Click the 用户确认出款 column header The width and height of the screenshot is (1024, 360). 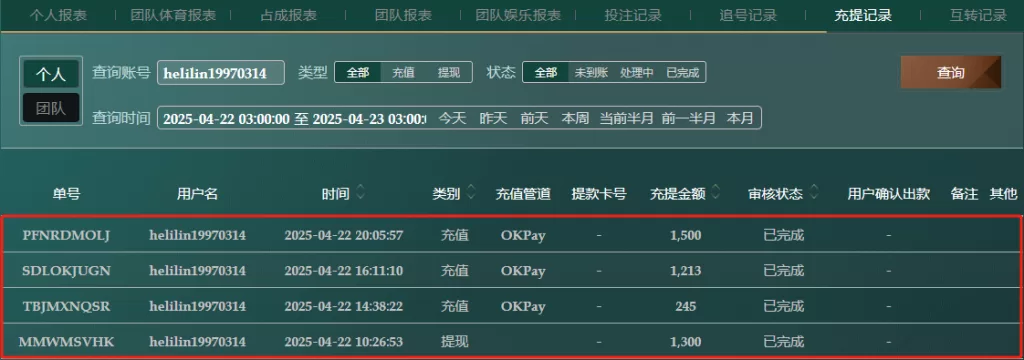point(889,194)
